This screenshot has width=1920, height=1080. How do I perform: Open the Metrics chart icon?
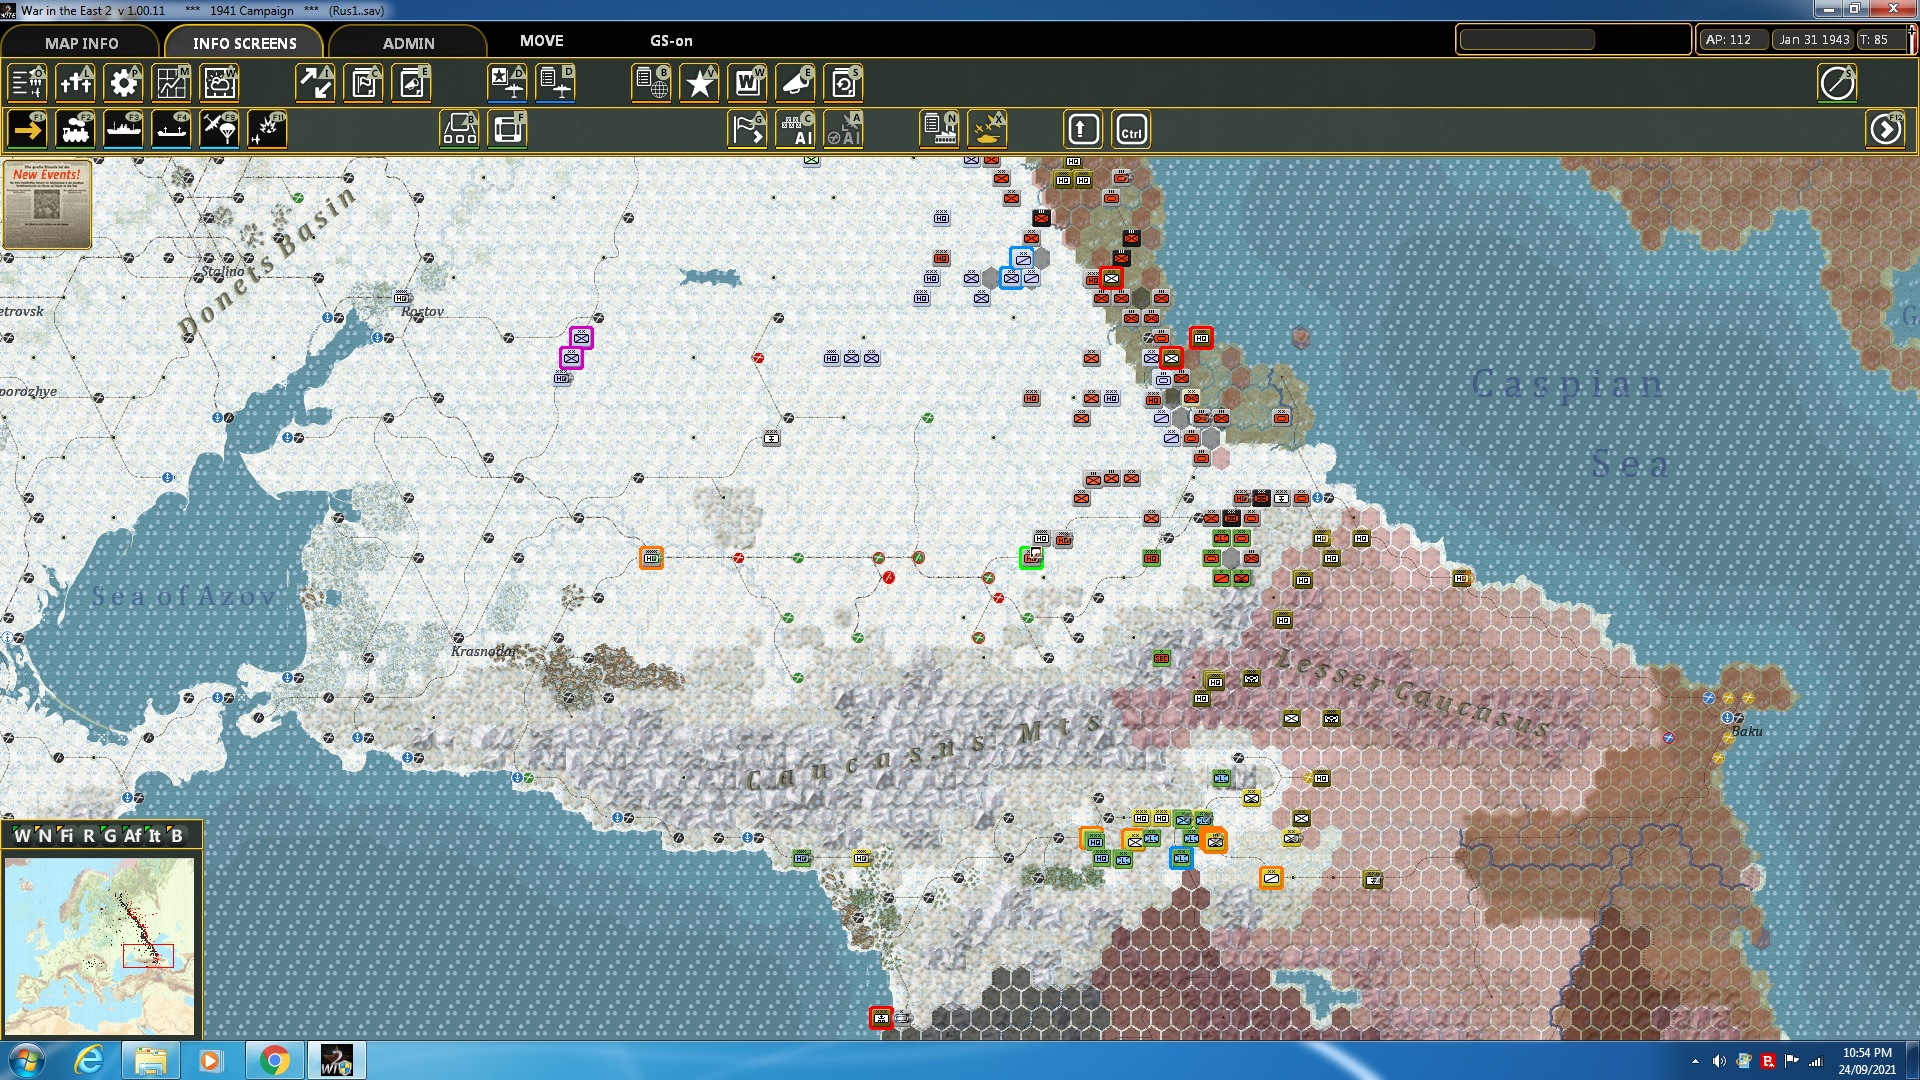click(172, 83)
